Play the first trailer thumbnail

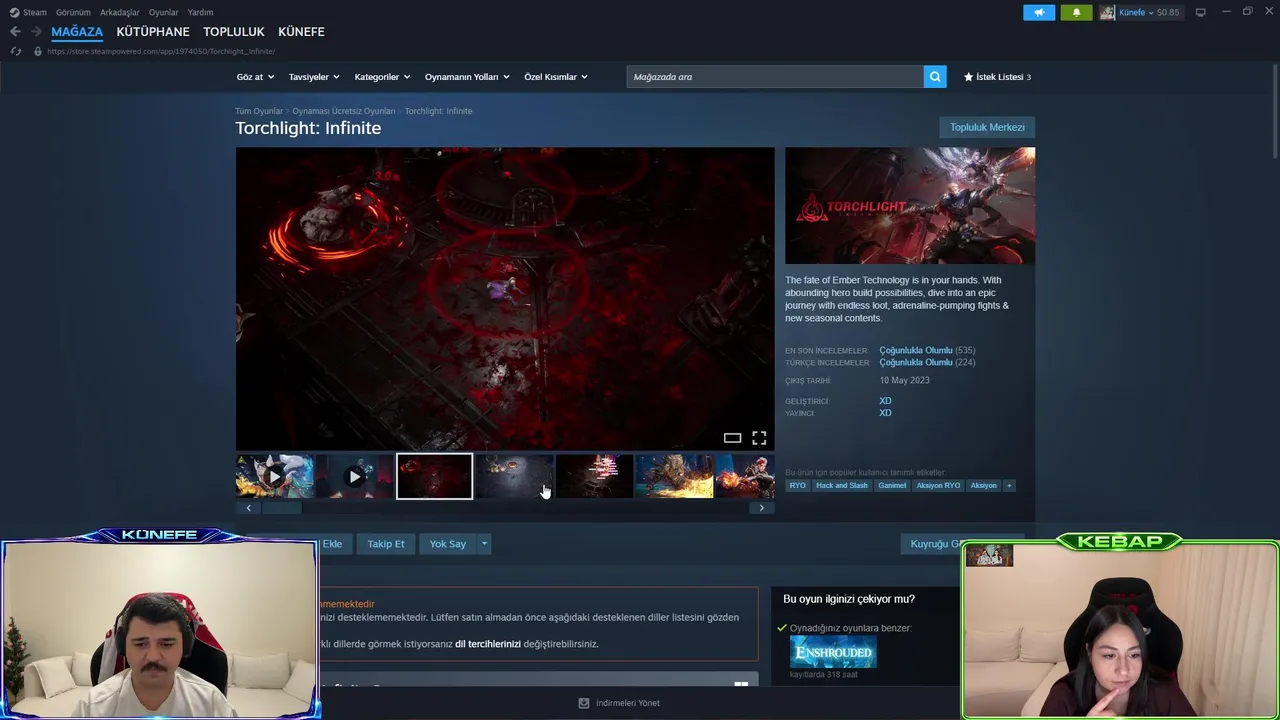pos(275,476)
